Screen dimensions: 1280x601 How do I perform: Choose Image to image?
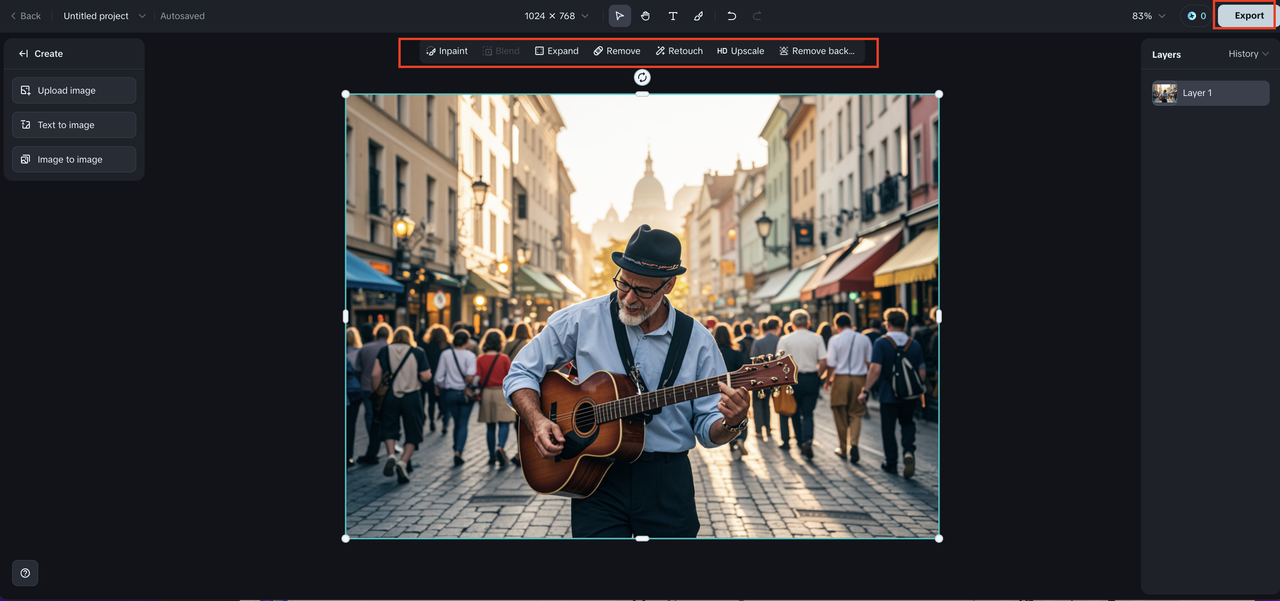click(74, 159)
